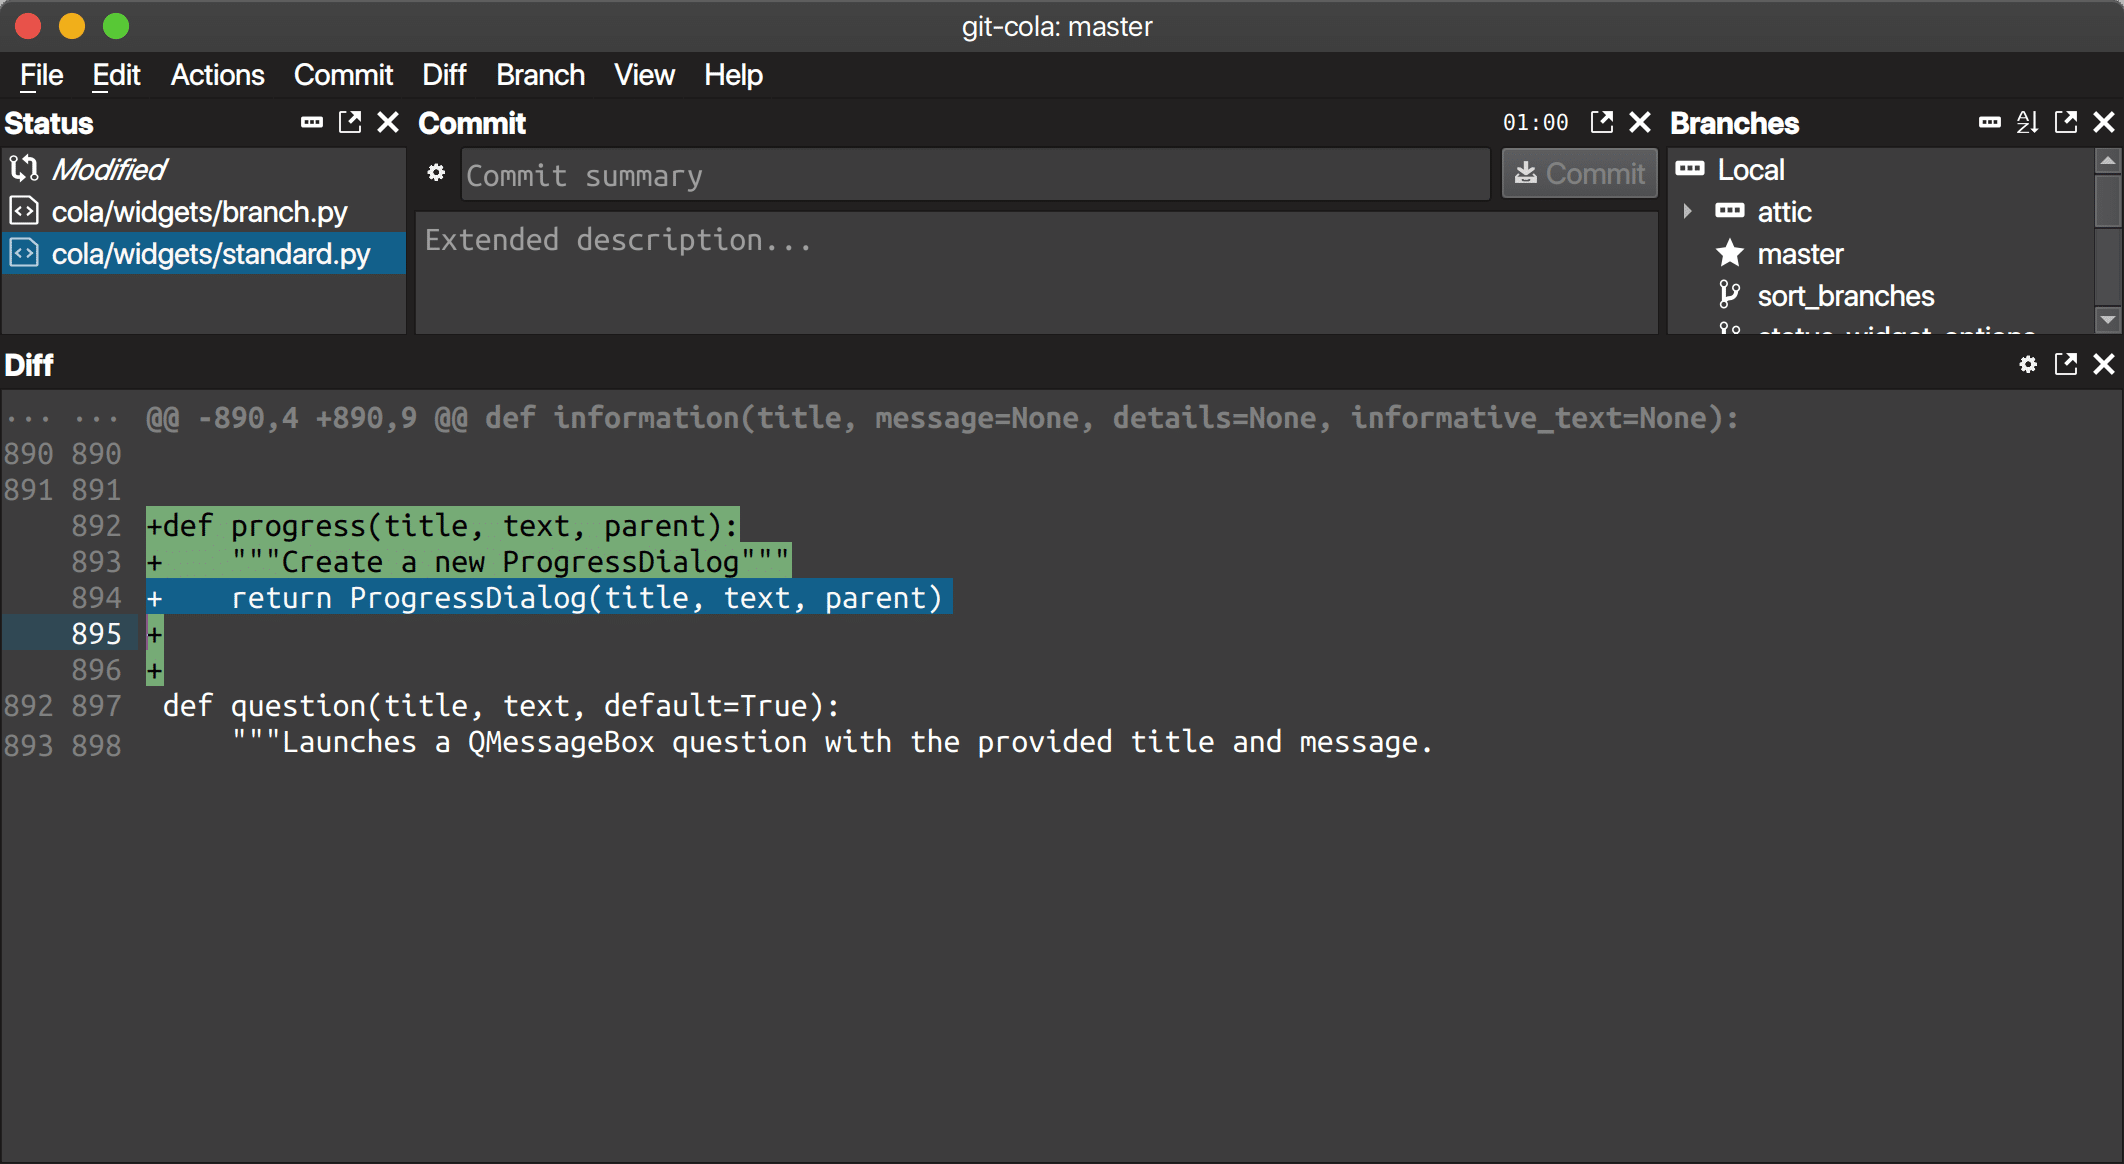Close the Commit panel
The image size is (2124, 1164).
(x=1645, y=123)
